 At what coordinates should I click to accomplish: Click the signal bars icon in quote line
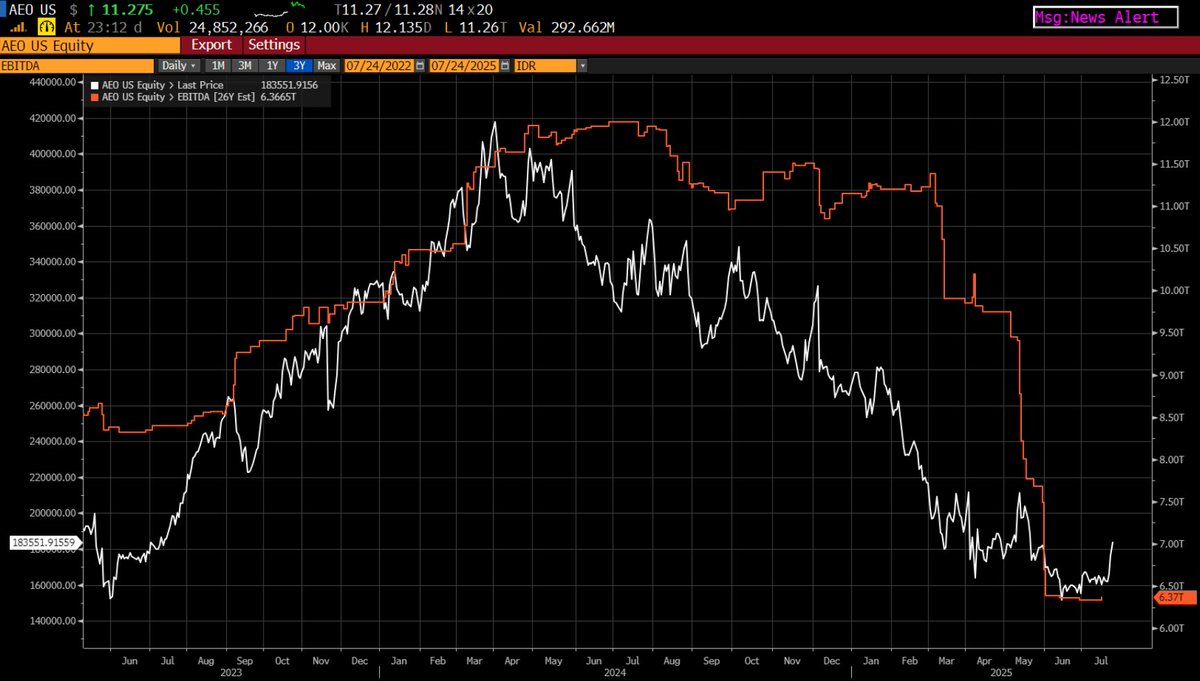pyautogui.click(x=18, y=28)
